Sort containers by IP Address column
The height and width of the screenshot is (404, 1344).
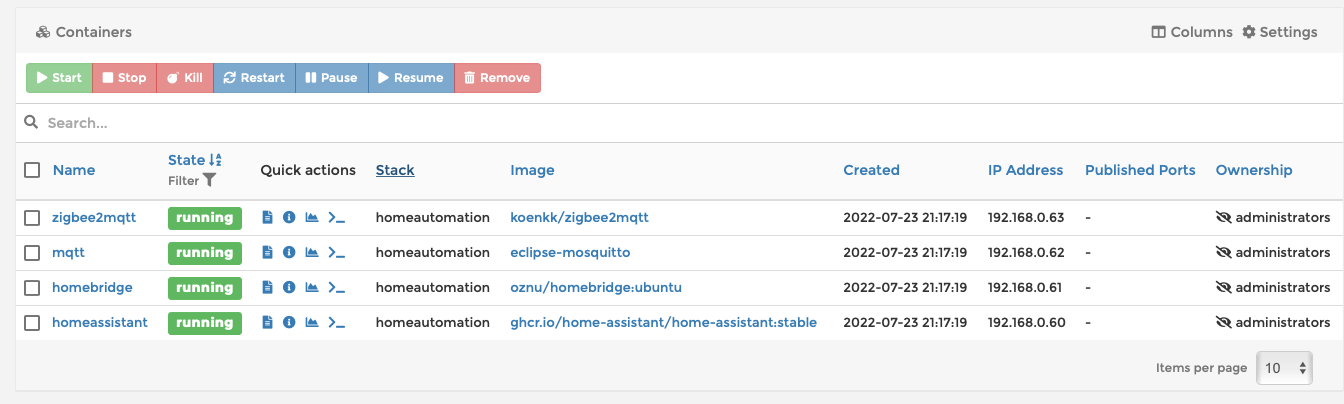coord(1025,170)
